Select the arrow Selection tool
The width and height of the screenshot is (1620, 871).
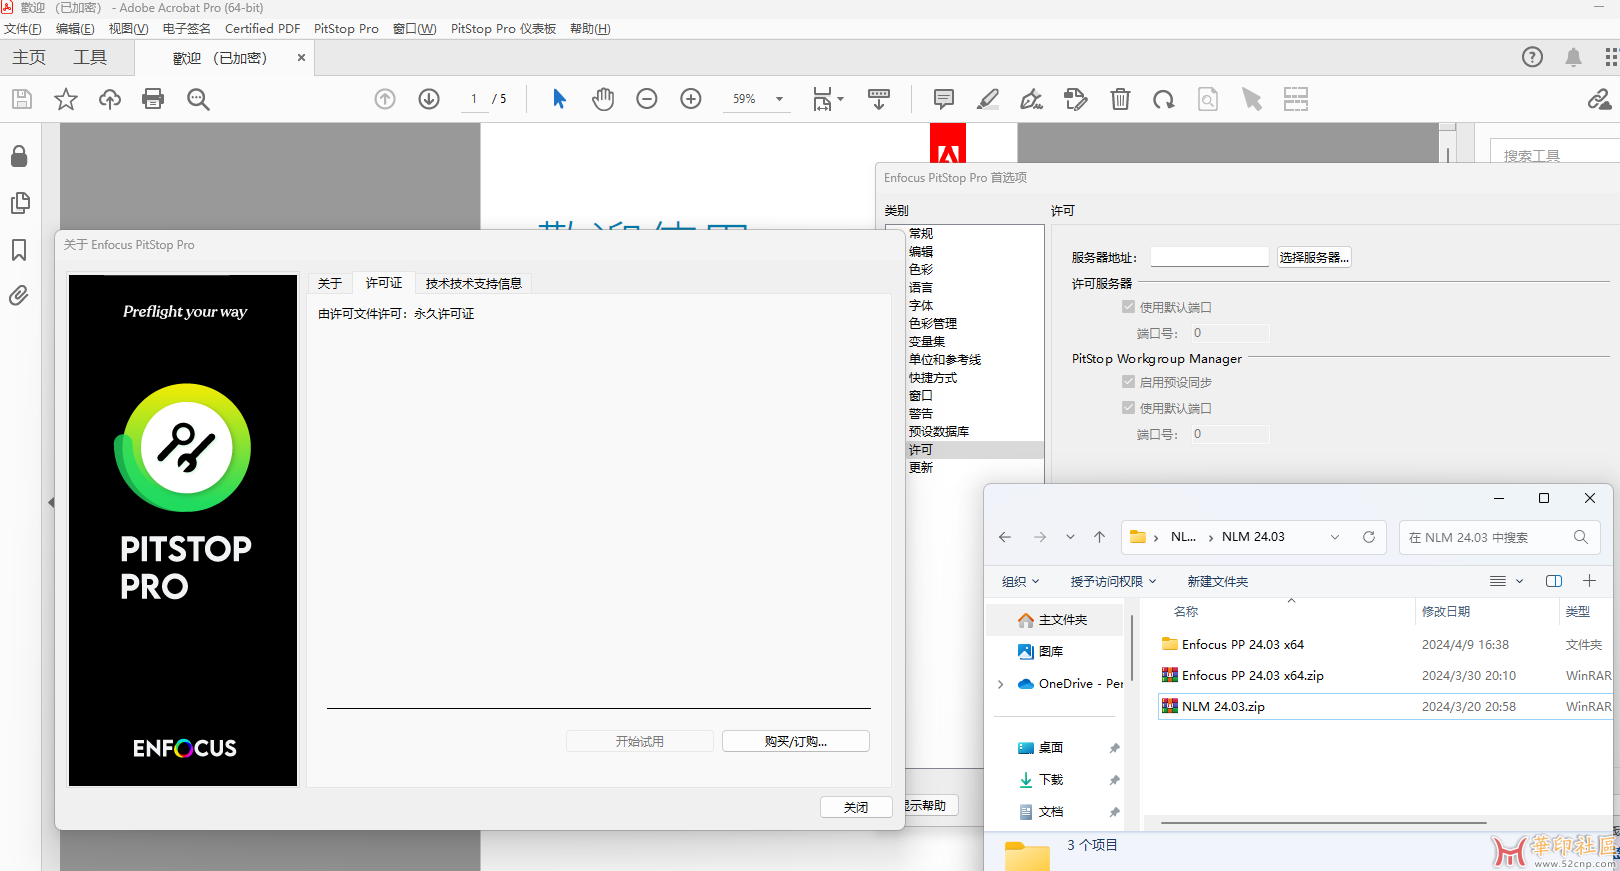pos(559,99)
